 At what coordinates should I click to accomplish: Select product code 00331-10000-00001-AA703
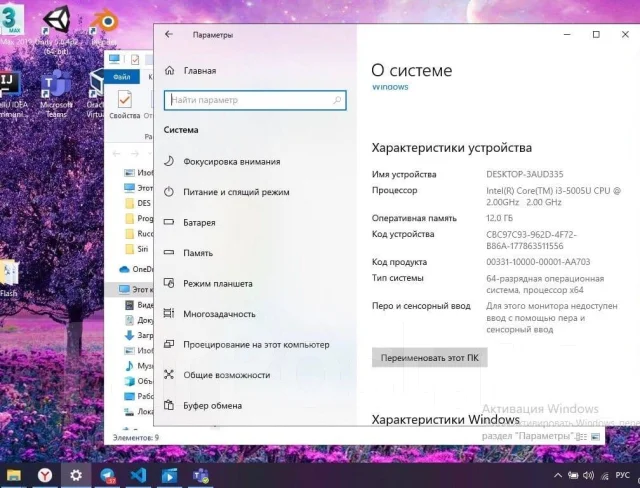(538, 262)
